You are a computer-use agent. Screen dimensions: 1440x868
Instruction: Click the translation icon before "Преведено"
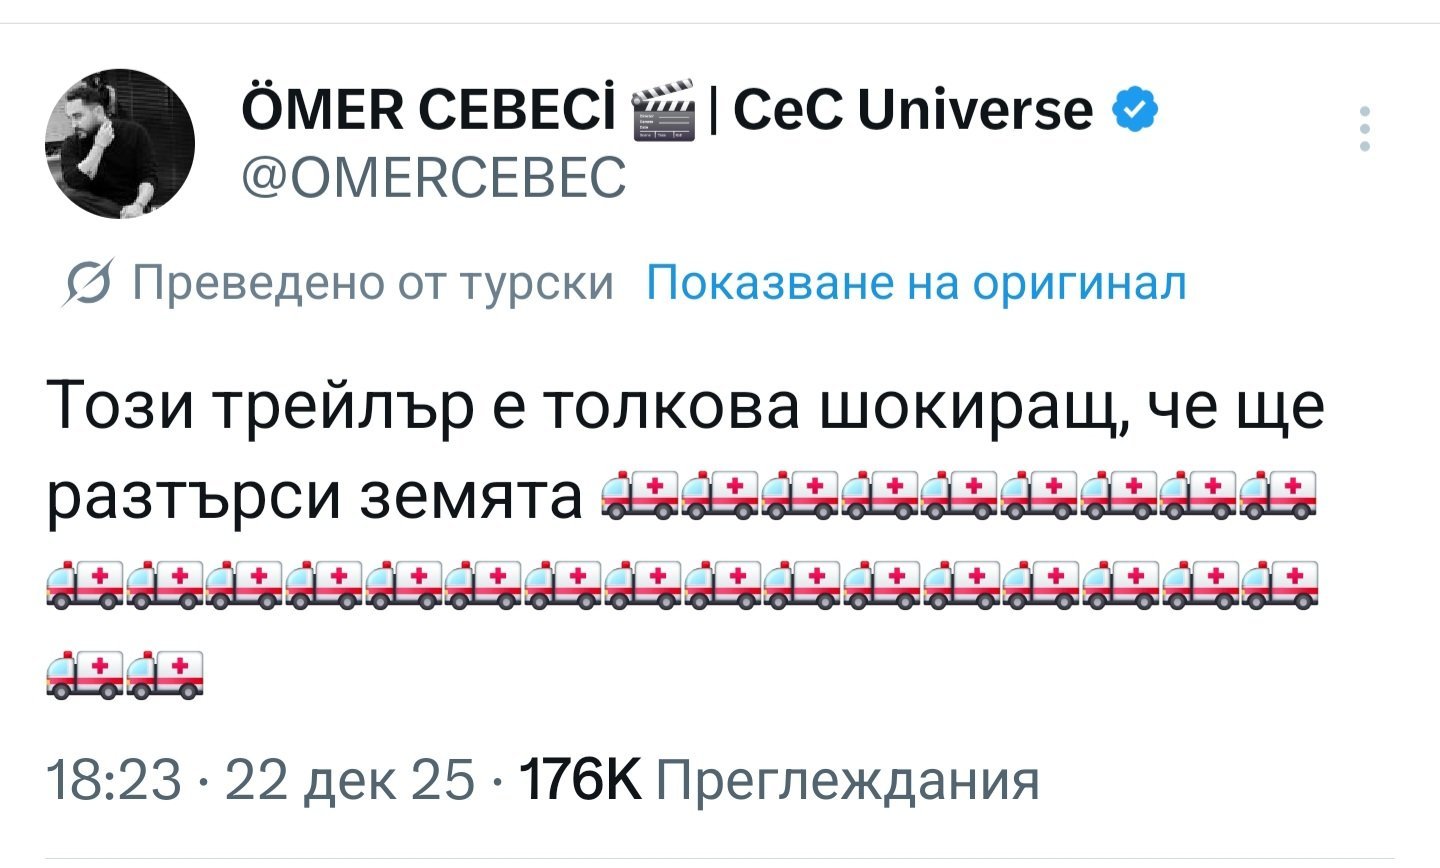pos(82,285)
